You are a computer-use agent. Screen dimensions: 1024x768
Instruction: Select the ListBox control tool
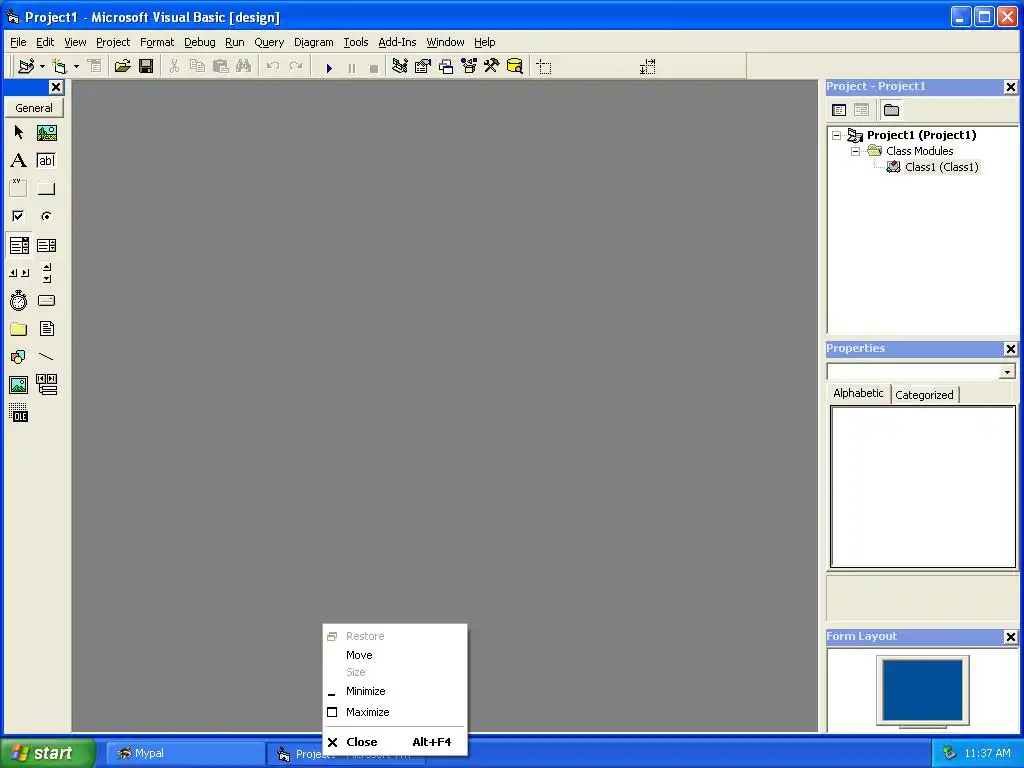pos(46,245)
